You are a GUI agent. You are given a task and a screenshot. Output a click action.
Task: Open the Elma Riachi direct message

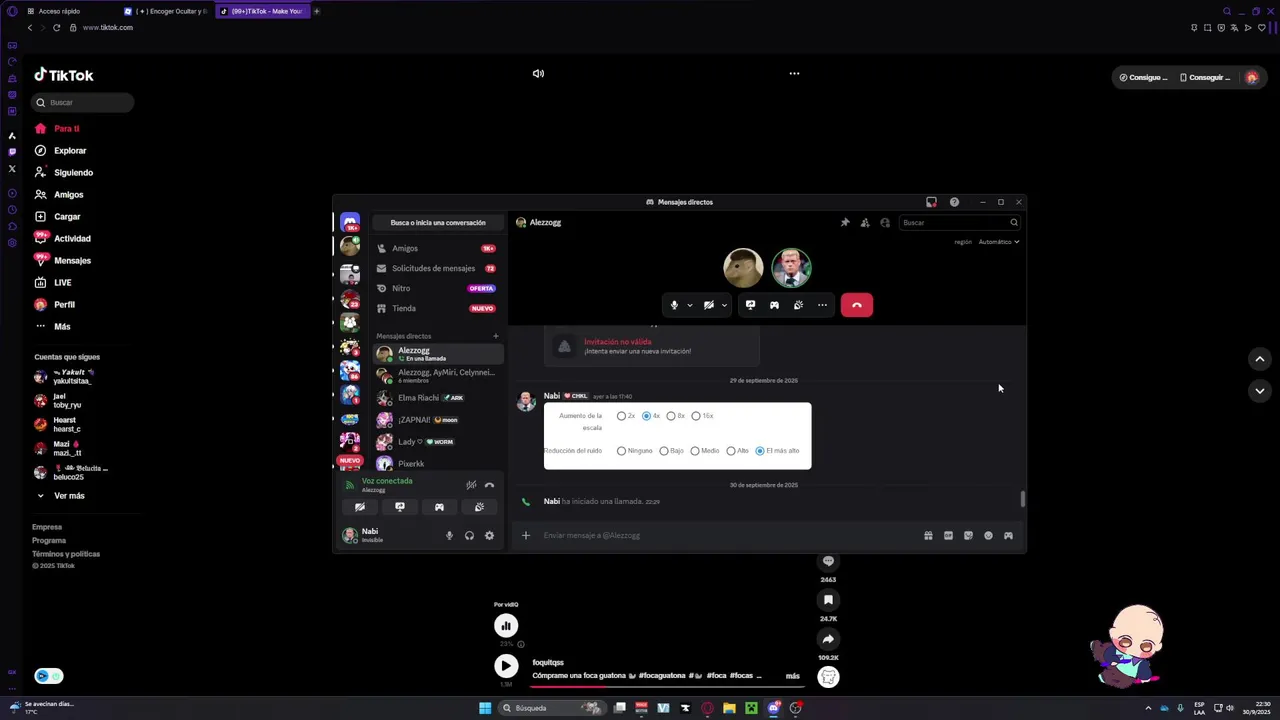point(438,398)
